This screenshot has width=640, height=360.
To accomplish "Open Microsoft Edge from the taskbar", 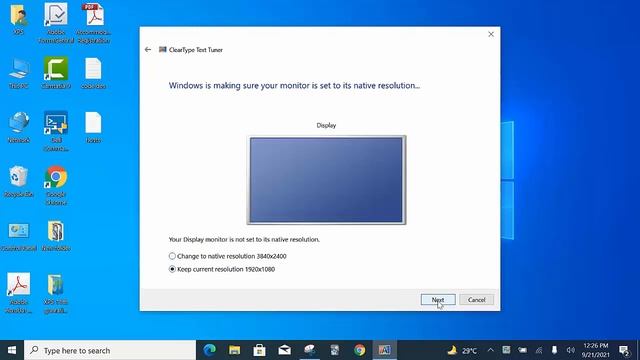I will coord(210,350).
